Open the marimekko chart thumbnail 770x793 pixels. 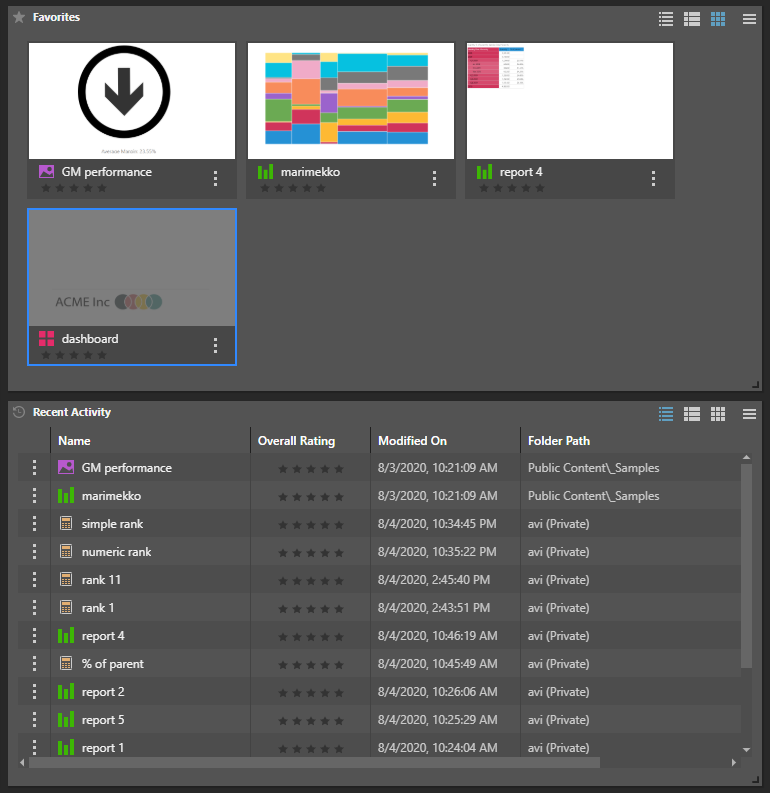coord(351,100)
